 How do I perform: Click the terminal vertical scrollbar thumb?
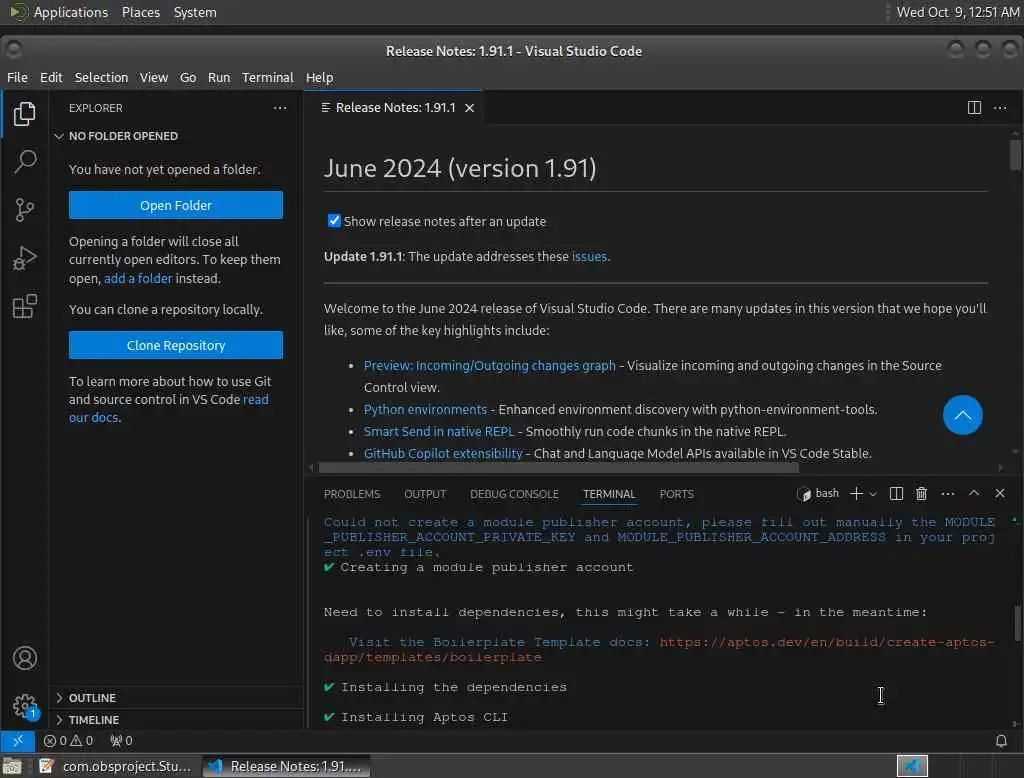(x=1016, y=624)
